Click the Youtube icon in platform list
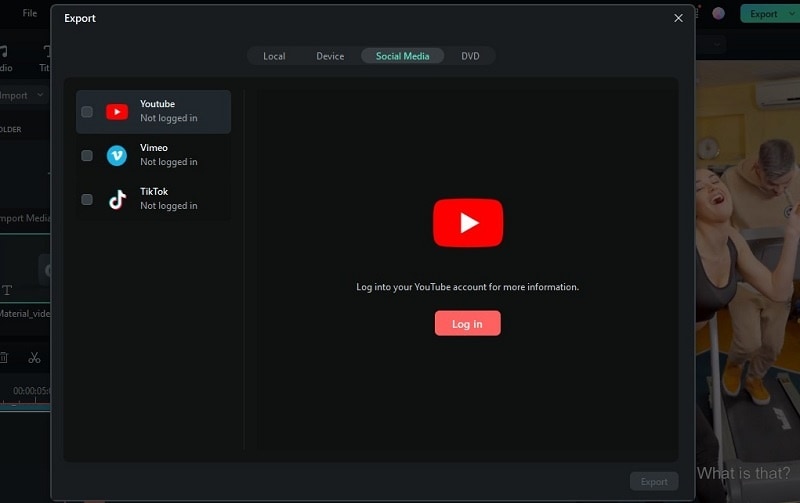The height and width of the screenshot is (503, 800). pyautogui.click(x=117, y=112)
